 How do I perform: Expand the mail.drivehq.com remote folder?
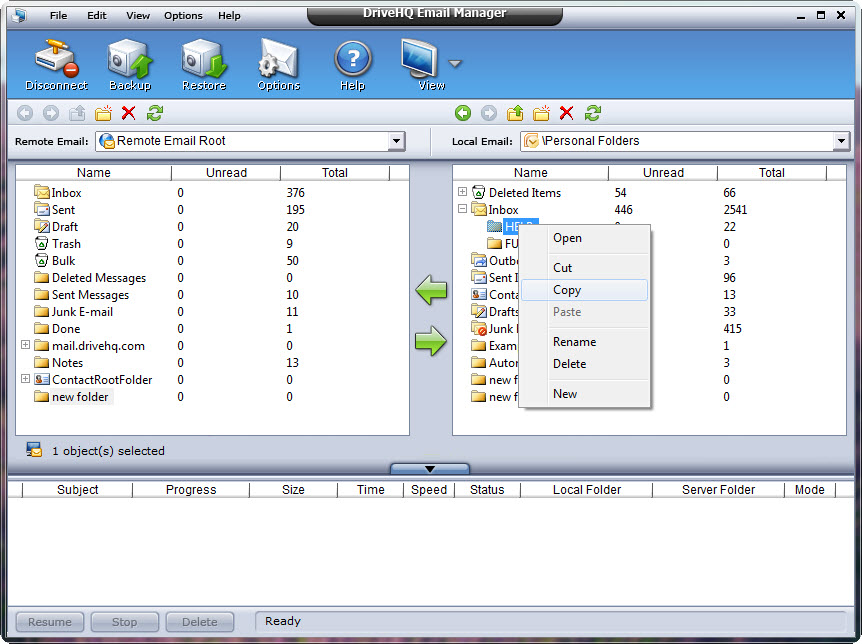click(x=25, y=345)
